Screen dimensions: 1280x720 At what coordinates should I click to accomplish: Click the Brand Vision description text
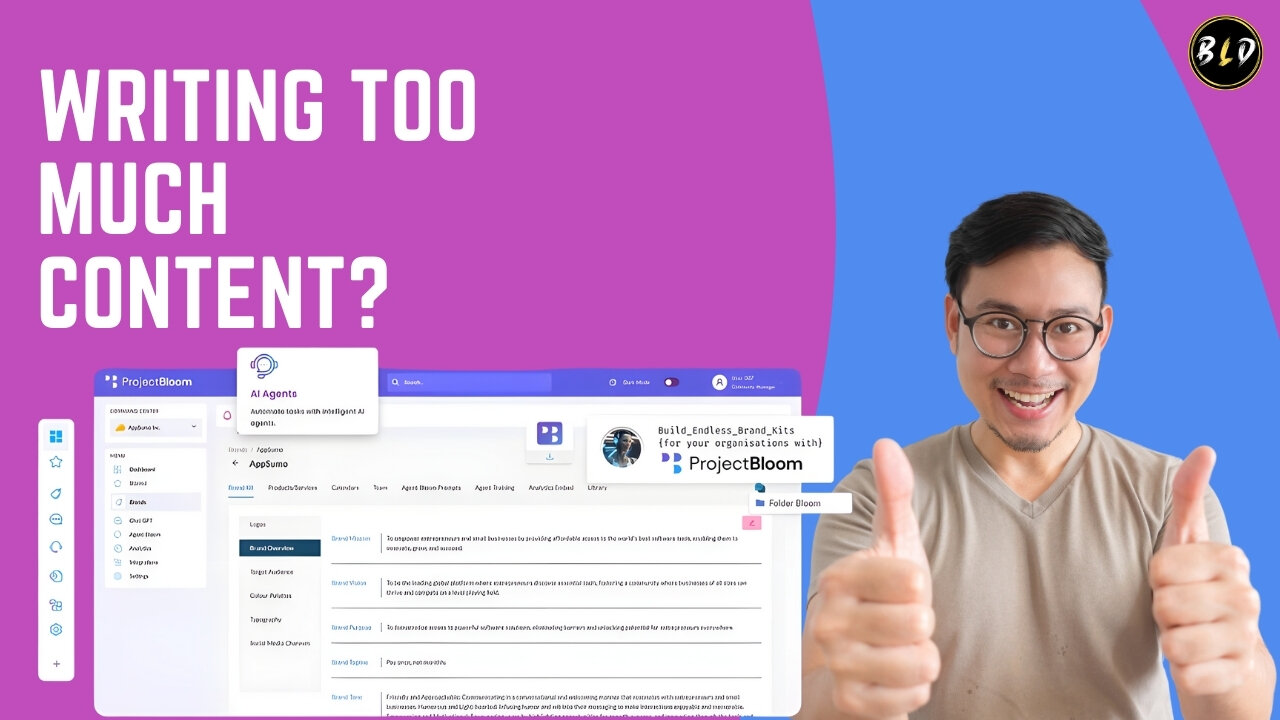coord(566,587)
